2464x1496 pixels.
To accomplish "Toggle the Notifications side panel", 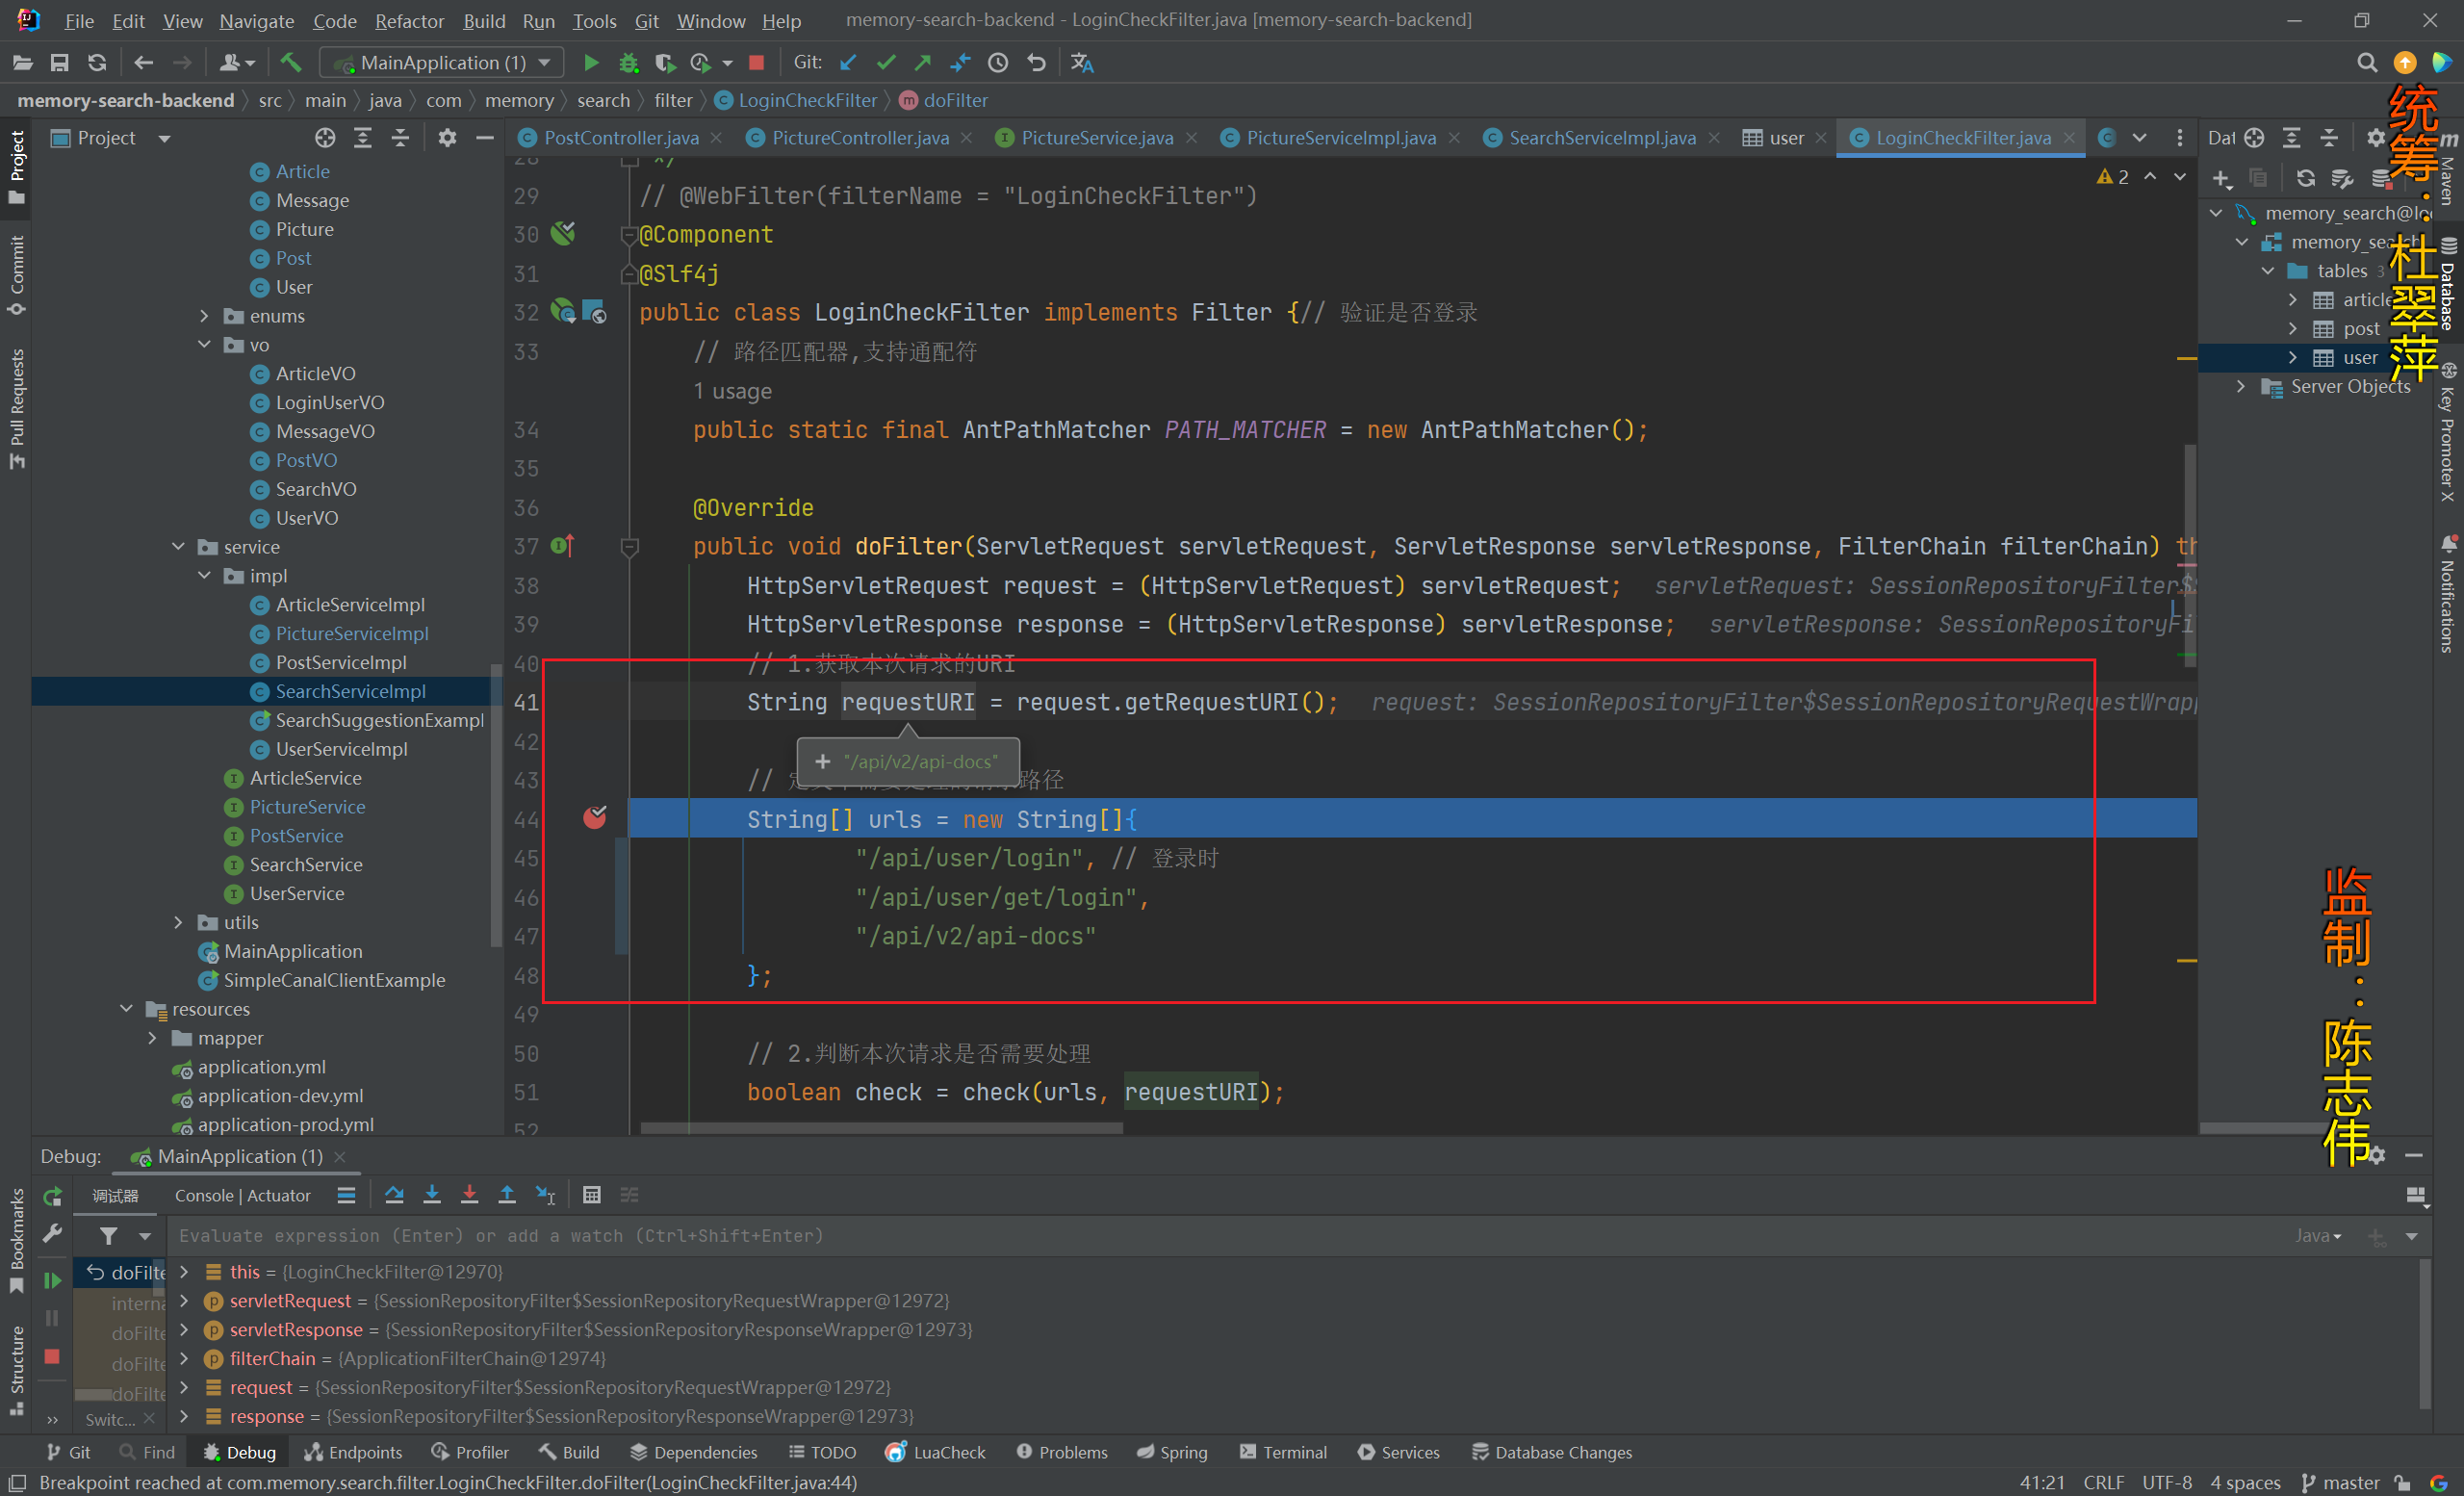I will click(x=2448, y=594).
